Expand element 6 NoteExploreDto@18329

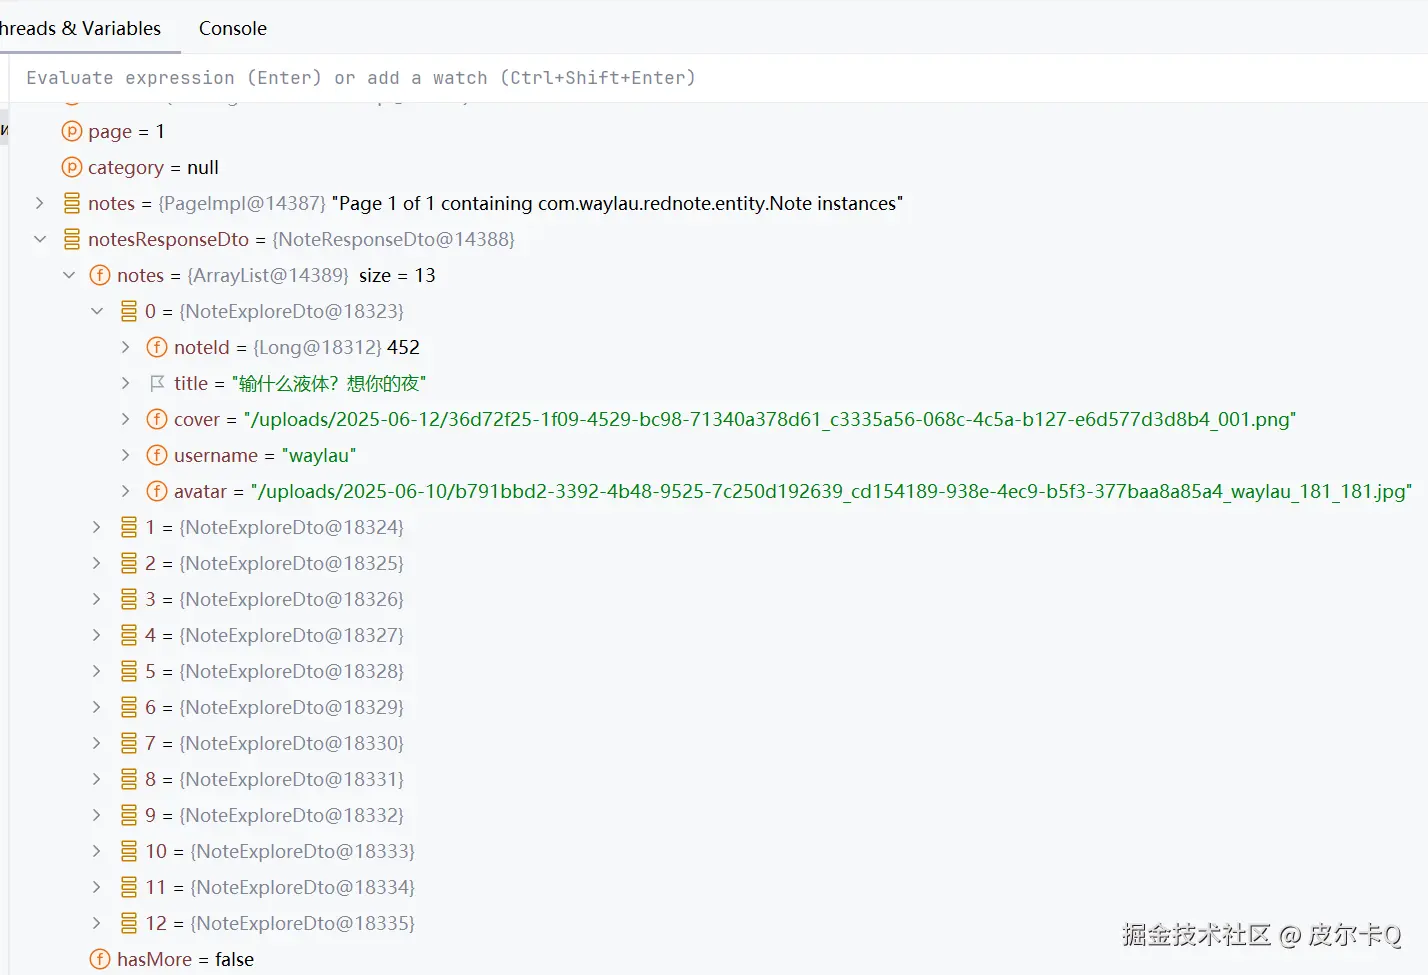click(97, 707)
